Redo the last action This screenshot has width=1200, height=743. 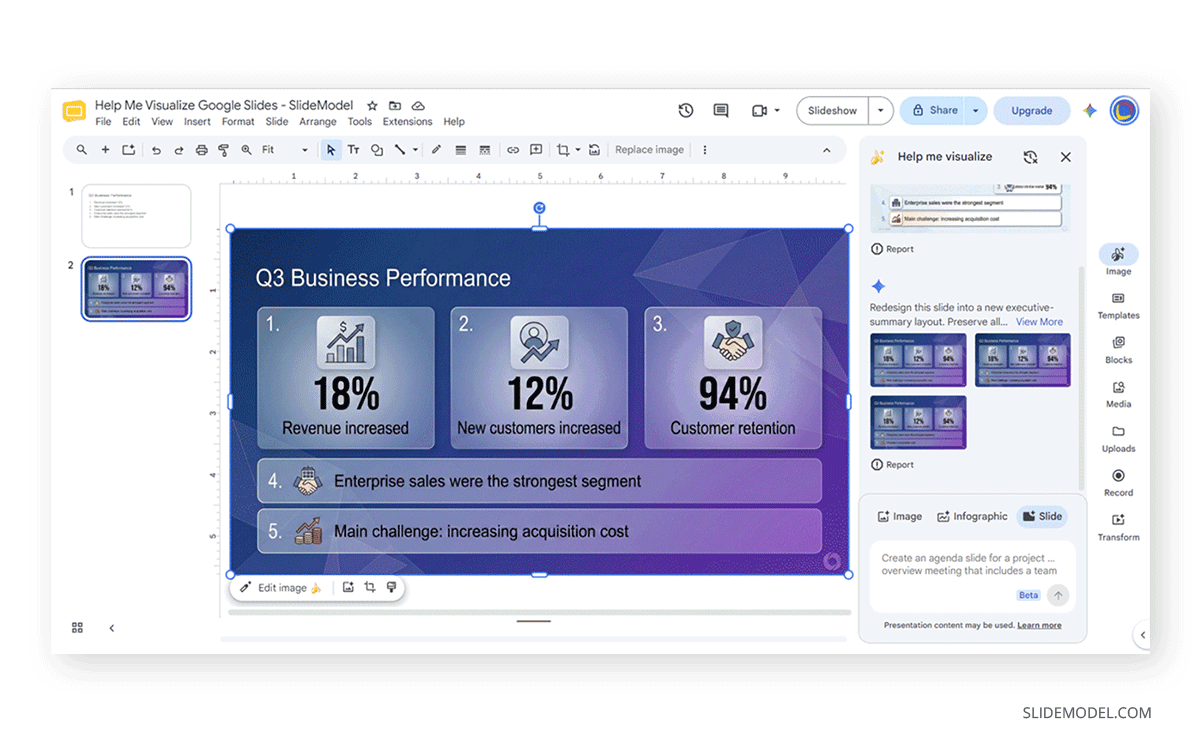click(x=179, y=150)
